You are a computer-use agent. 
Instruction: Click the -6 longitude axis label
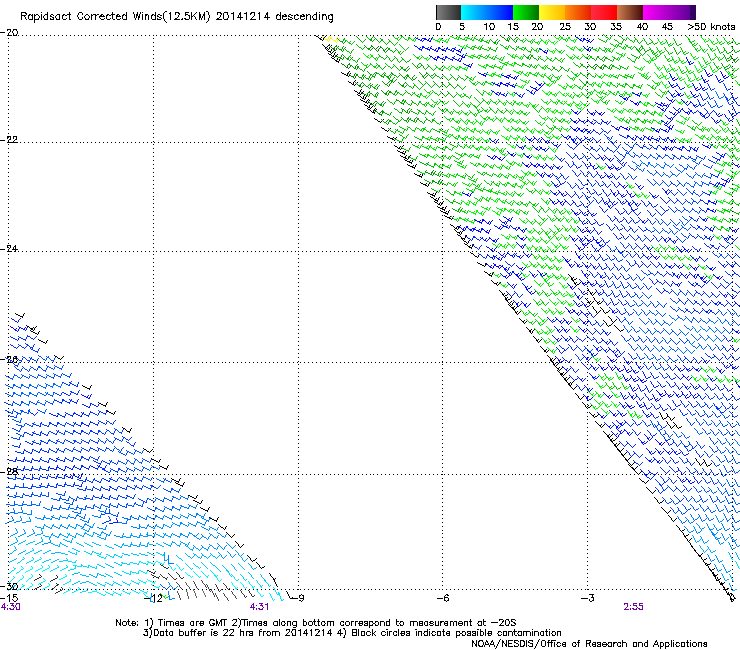[442, 598]
